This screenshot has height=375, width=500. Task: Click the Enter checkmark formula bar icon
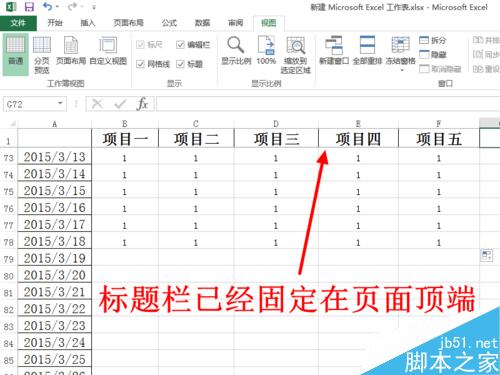pyautogui.click(x=120, y=104)
